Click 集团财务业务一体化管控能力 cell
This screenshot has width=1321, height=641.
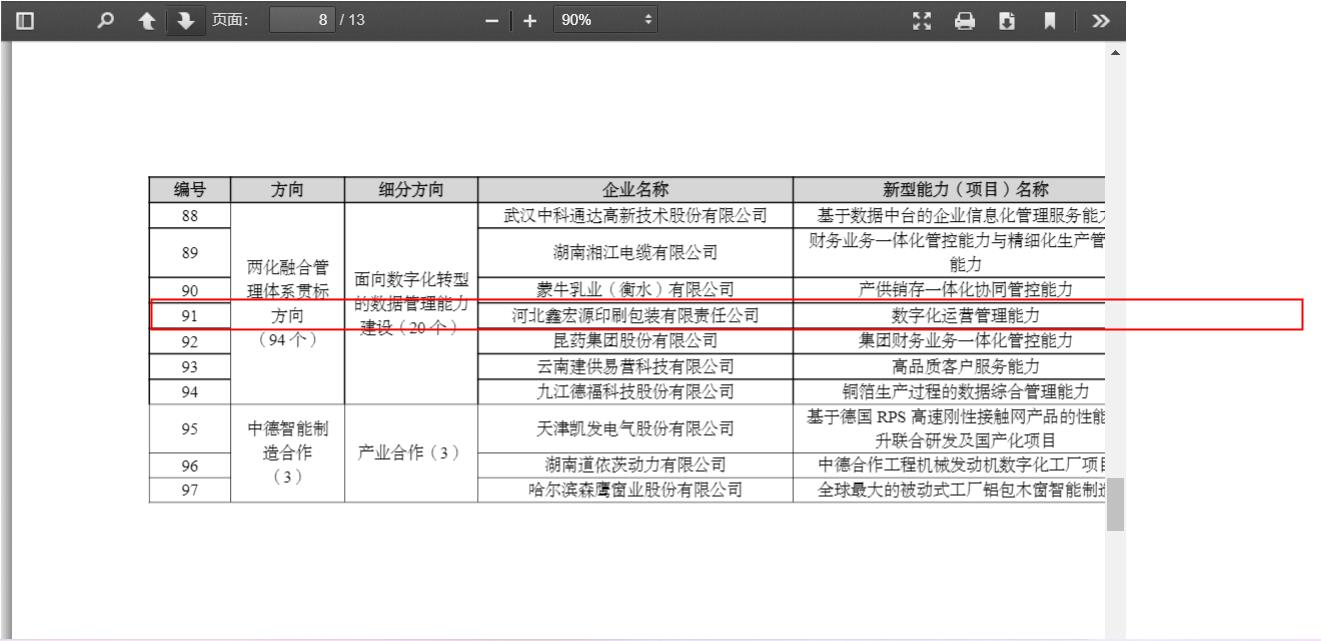947,341
